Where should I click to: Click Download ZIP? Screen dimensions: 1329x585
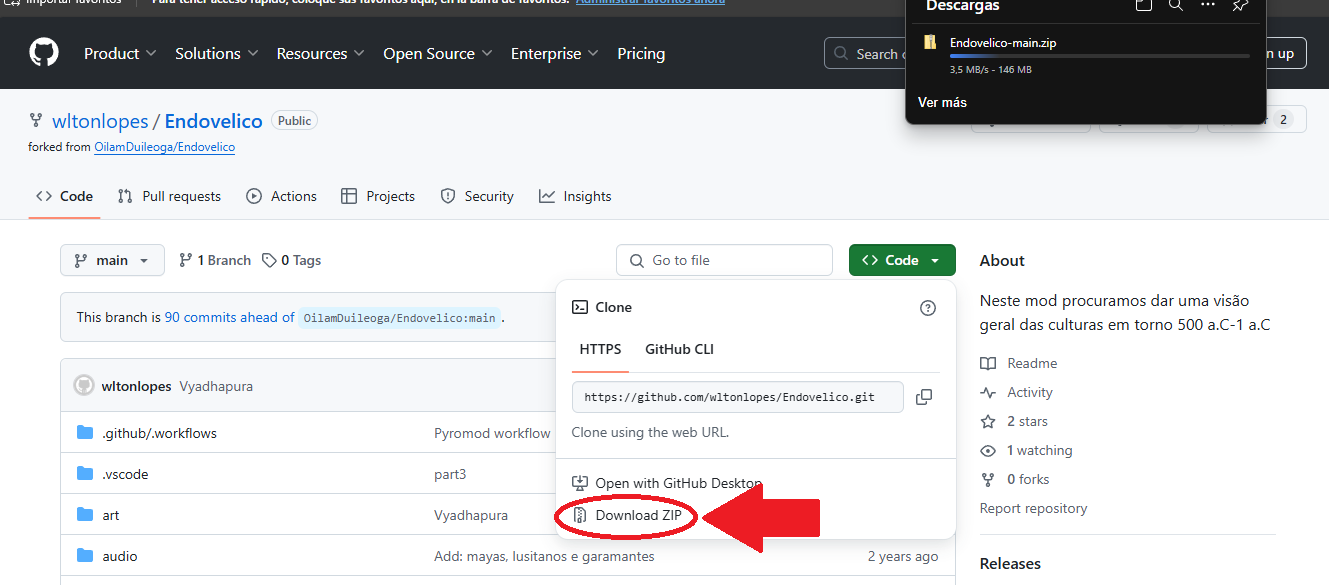pos(628,516)
